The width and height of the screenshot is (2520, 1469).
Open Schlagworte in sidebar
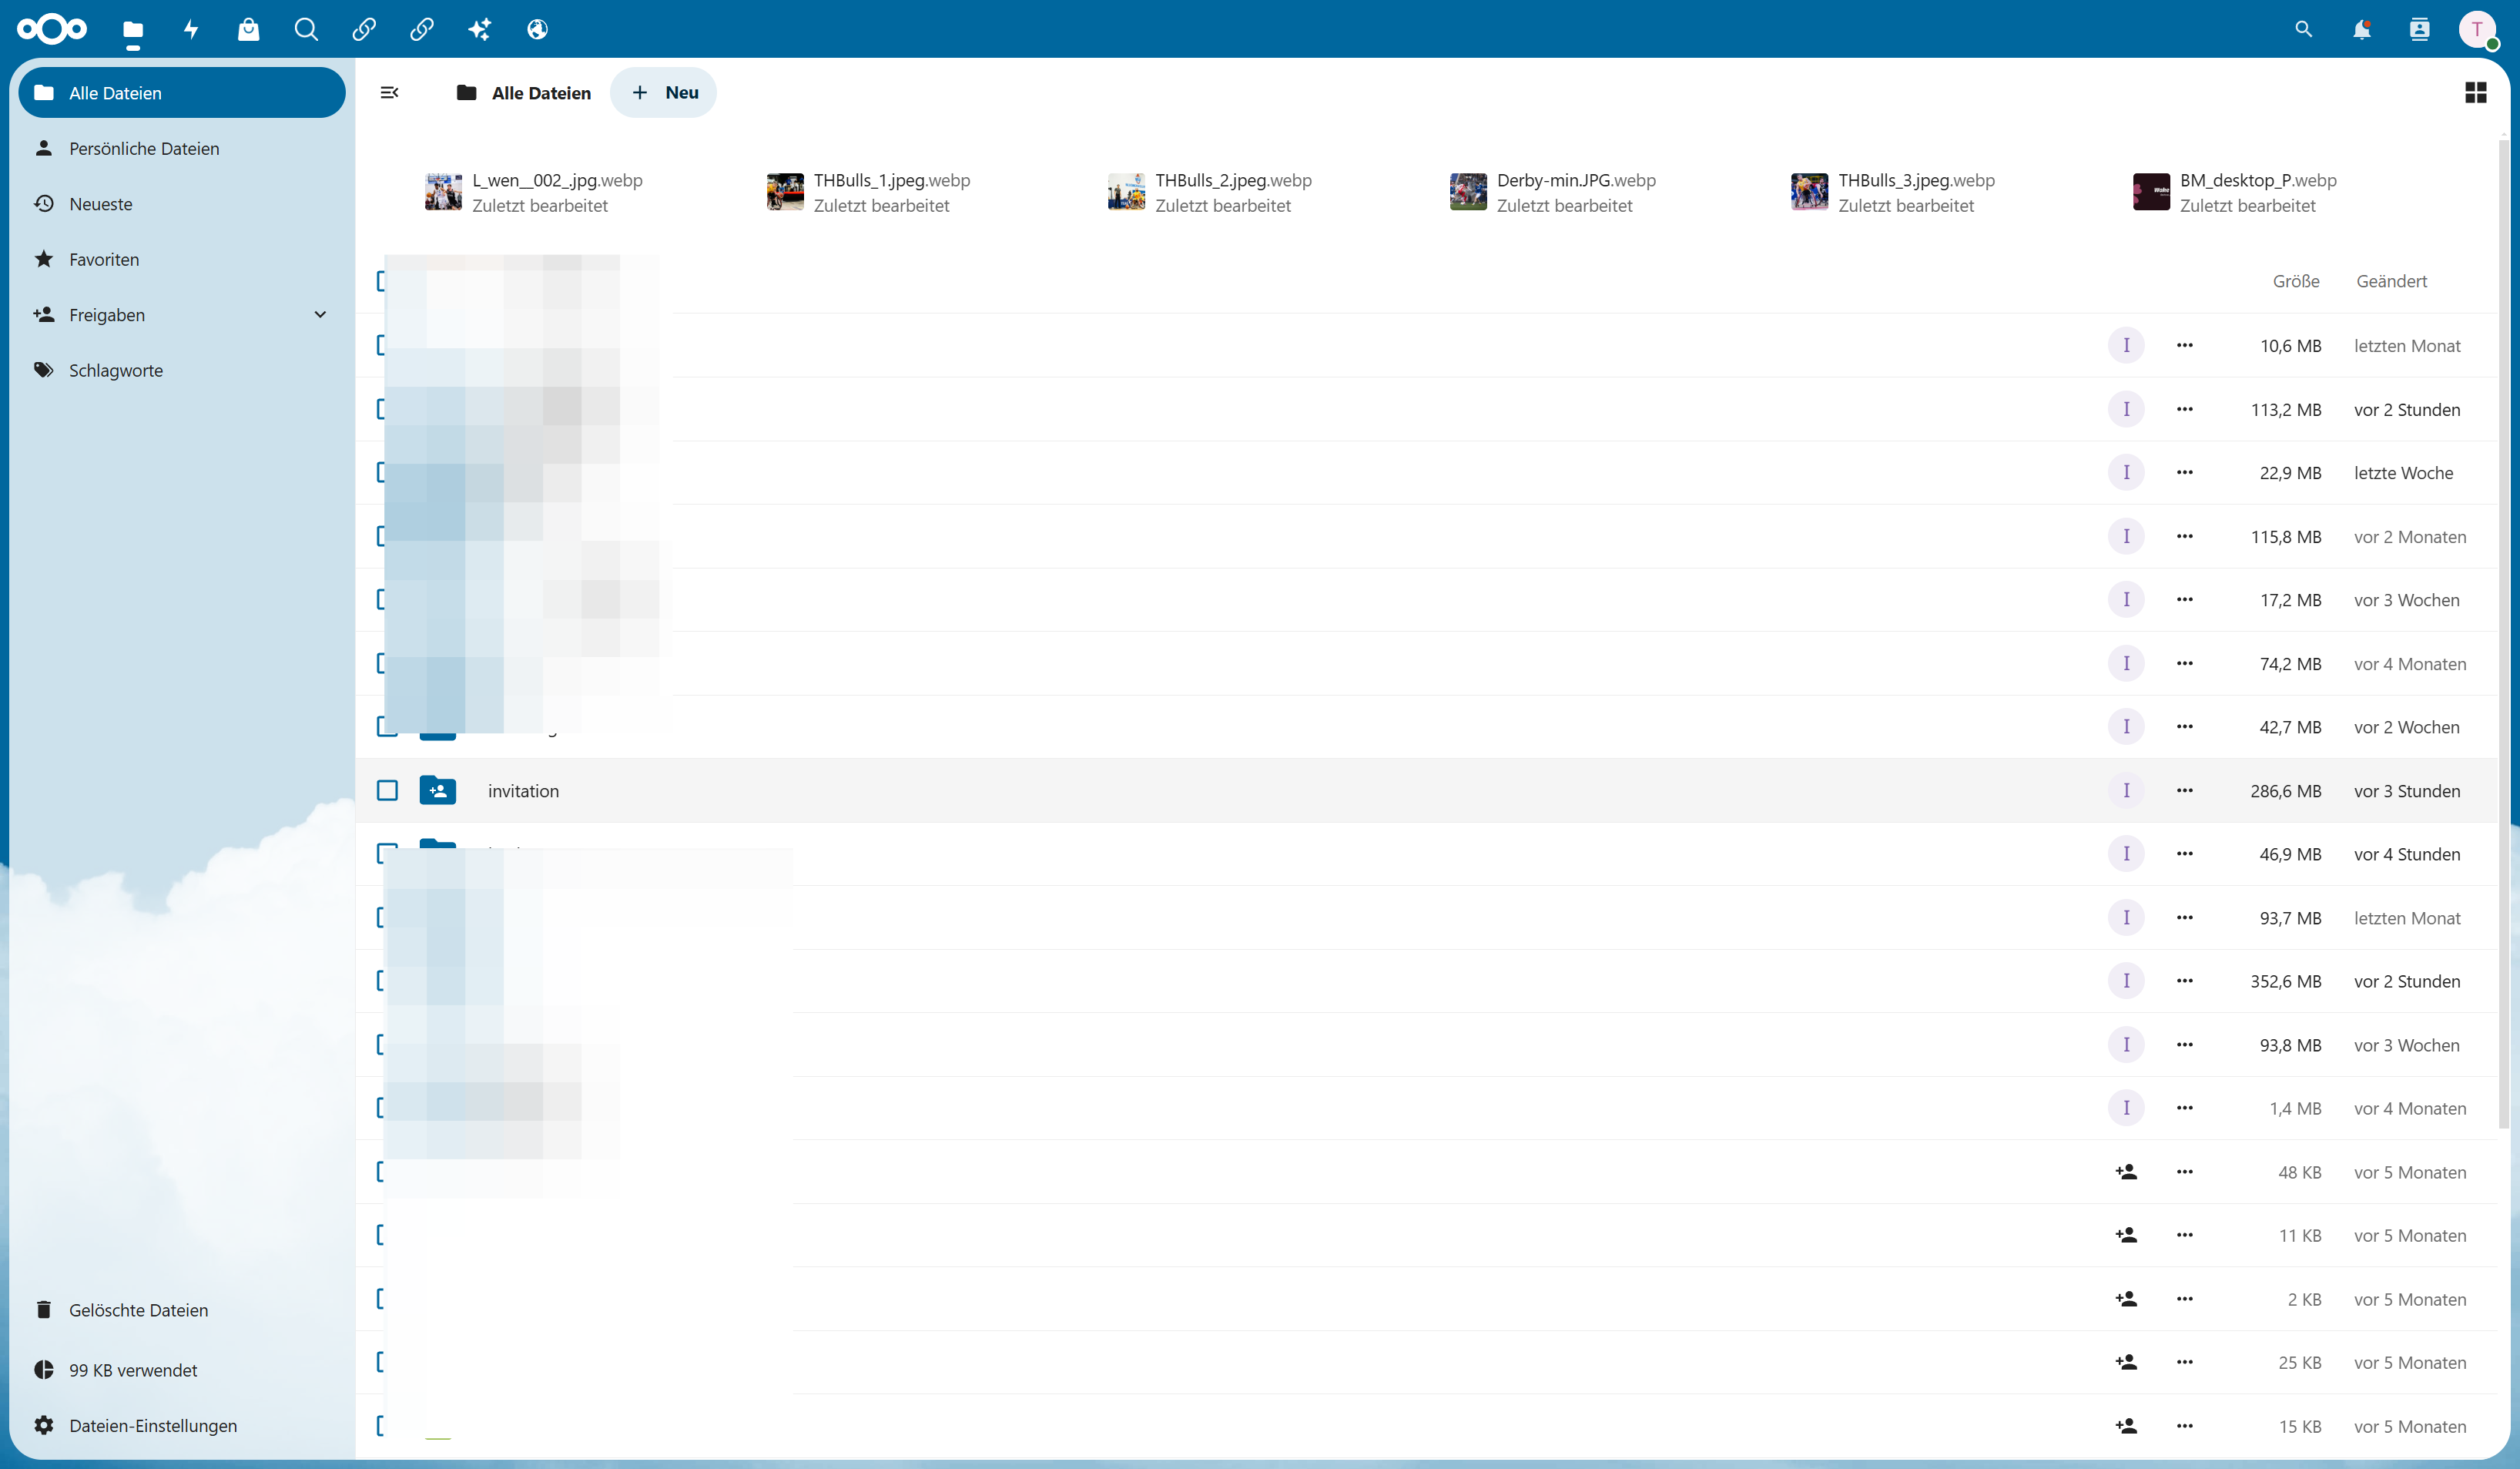[182, 370]
